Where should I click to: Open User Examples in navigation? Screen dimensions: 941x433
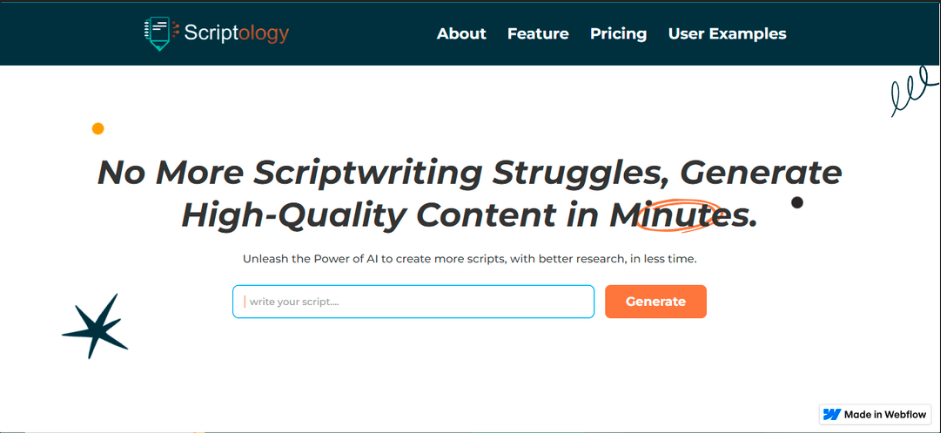(x=727, y=34)
